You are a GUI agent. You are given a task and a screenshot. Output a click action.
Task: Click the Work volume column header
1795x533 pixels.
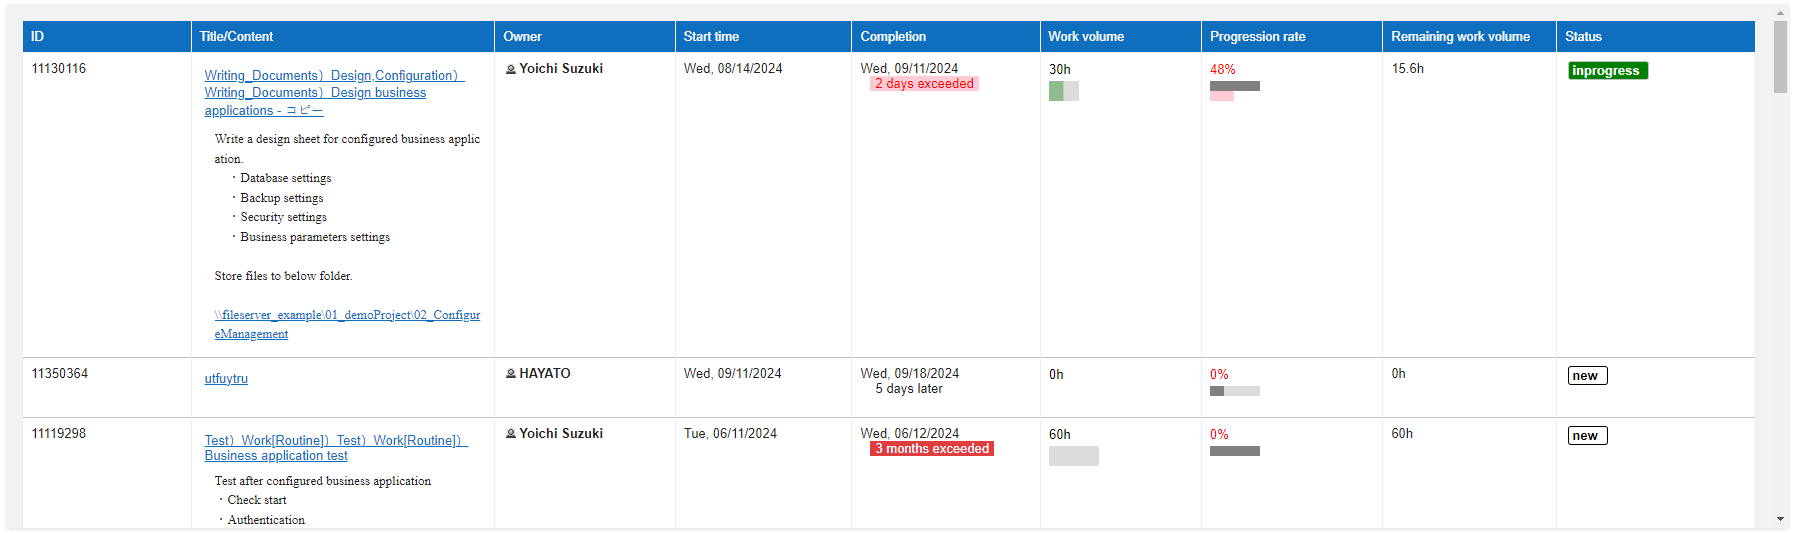[x=1121, y=36]
